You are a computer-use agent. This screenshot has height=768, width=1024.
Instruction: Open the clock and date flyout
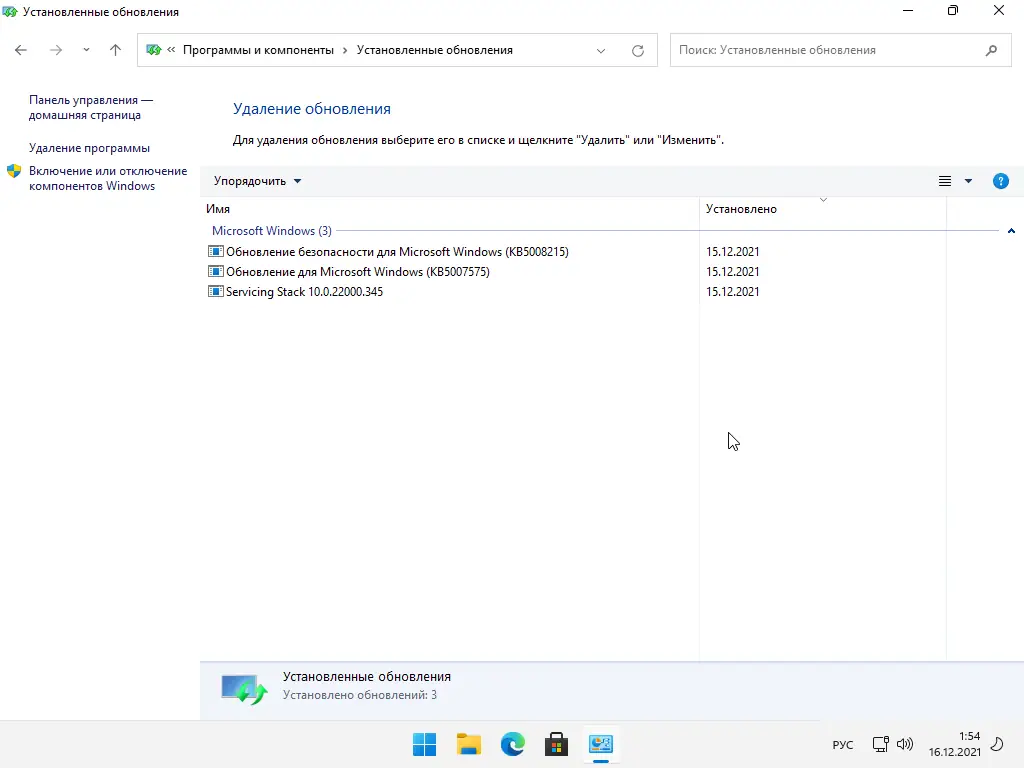[x=955, y=744]
